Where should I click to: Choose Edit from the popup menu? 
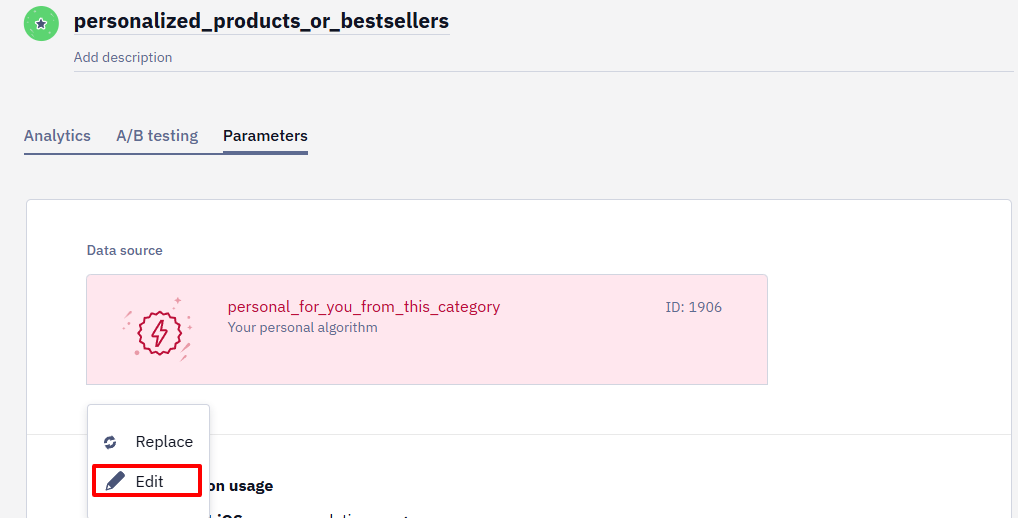coord(147,481)
